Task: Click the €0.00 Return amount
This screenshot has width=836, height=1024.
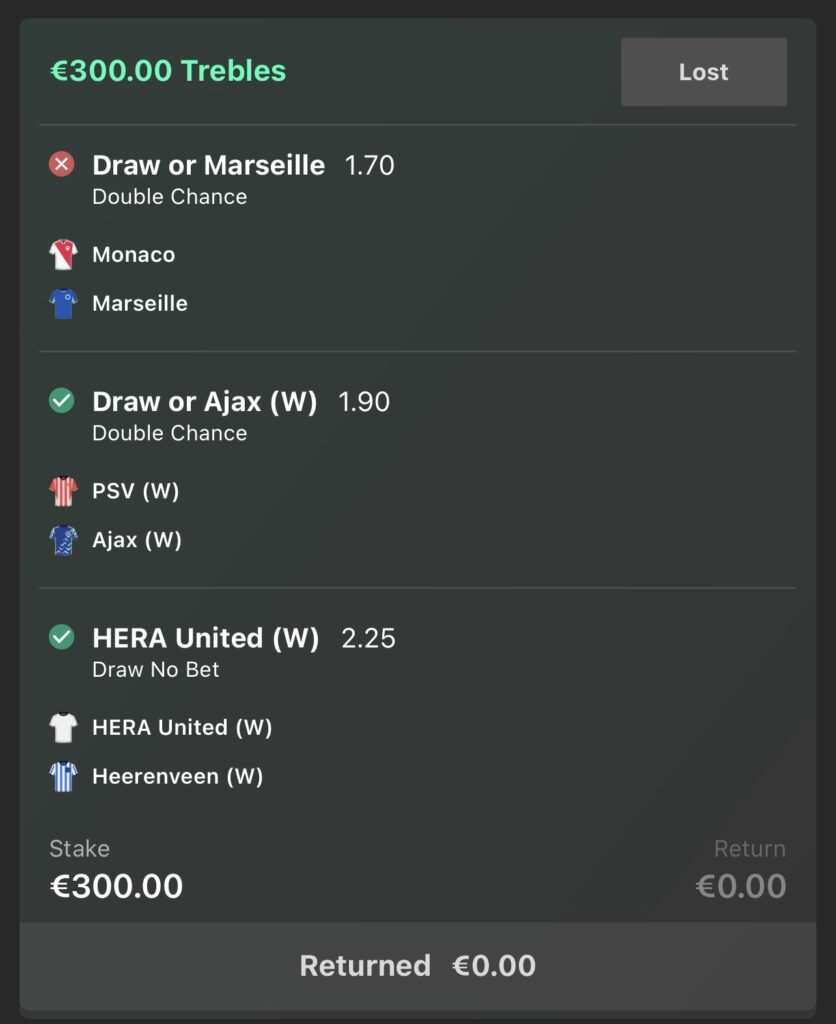Action: pyautogui.click(x=741, y=886)
